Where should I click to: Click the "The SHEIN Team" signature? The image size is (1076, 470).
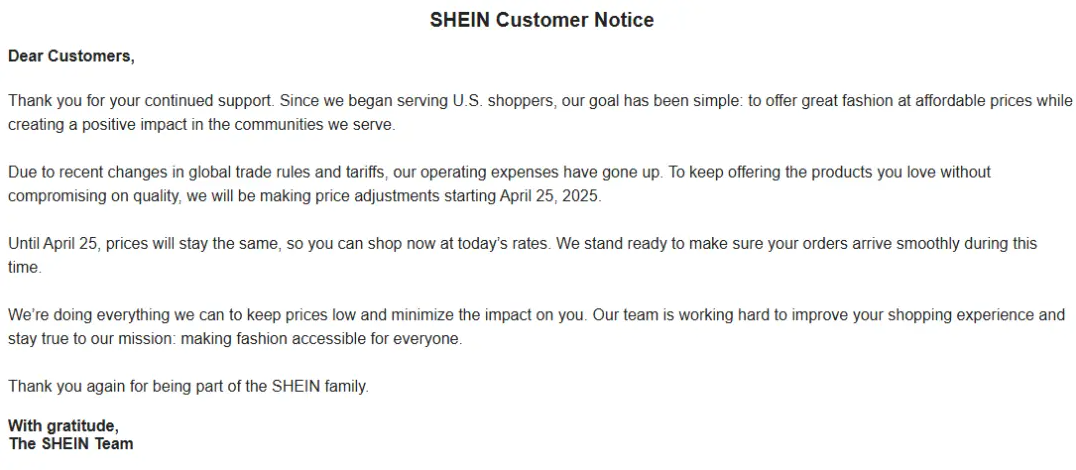point(71,443)
